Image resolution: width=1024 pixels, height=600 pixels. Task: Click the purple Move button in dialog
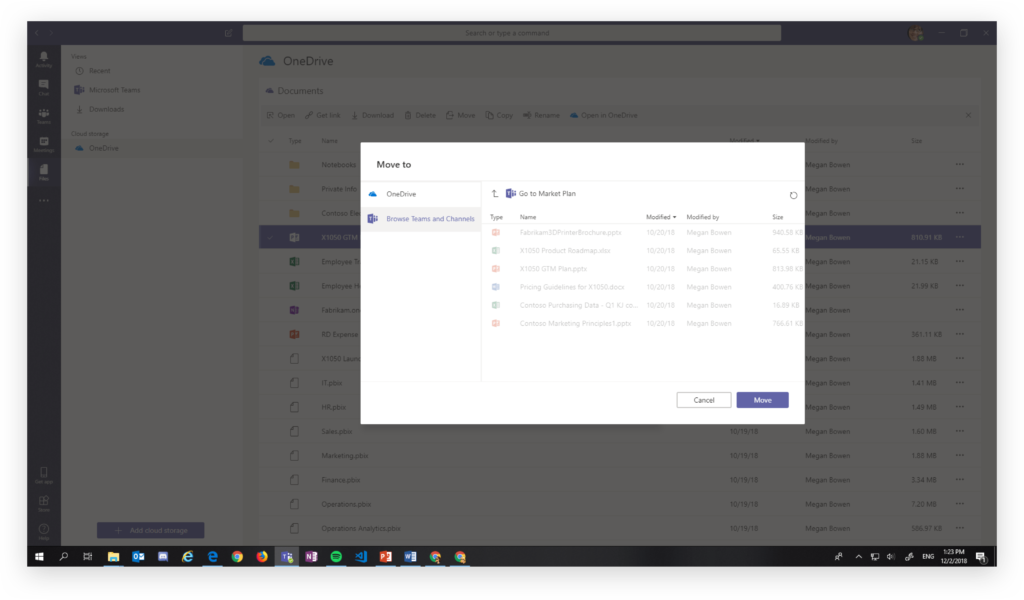(762, 400)
